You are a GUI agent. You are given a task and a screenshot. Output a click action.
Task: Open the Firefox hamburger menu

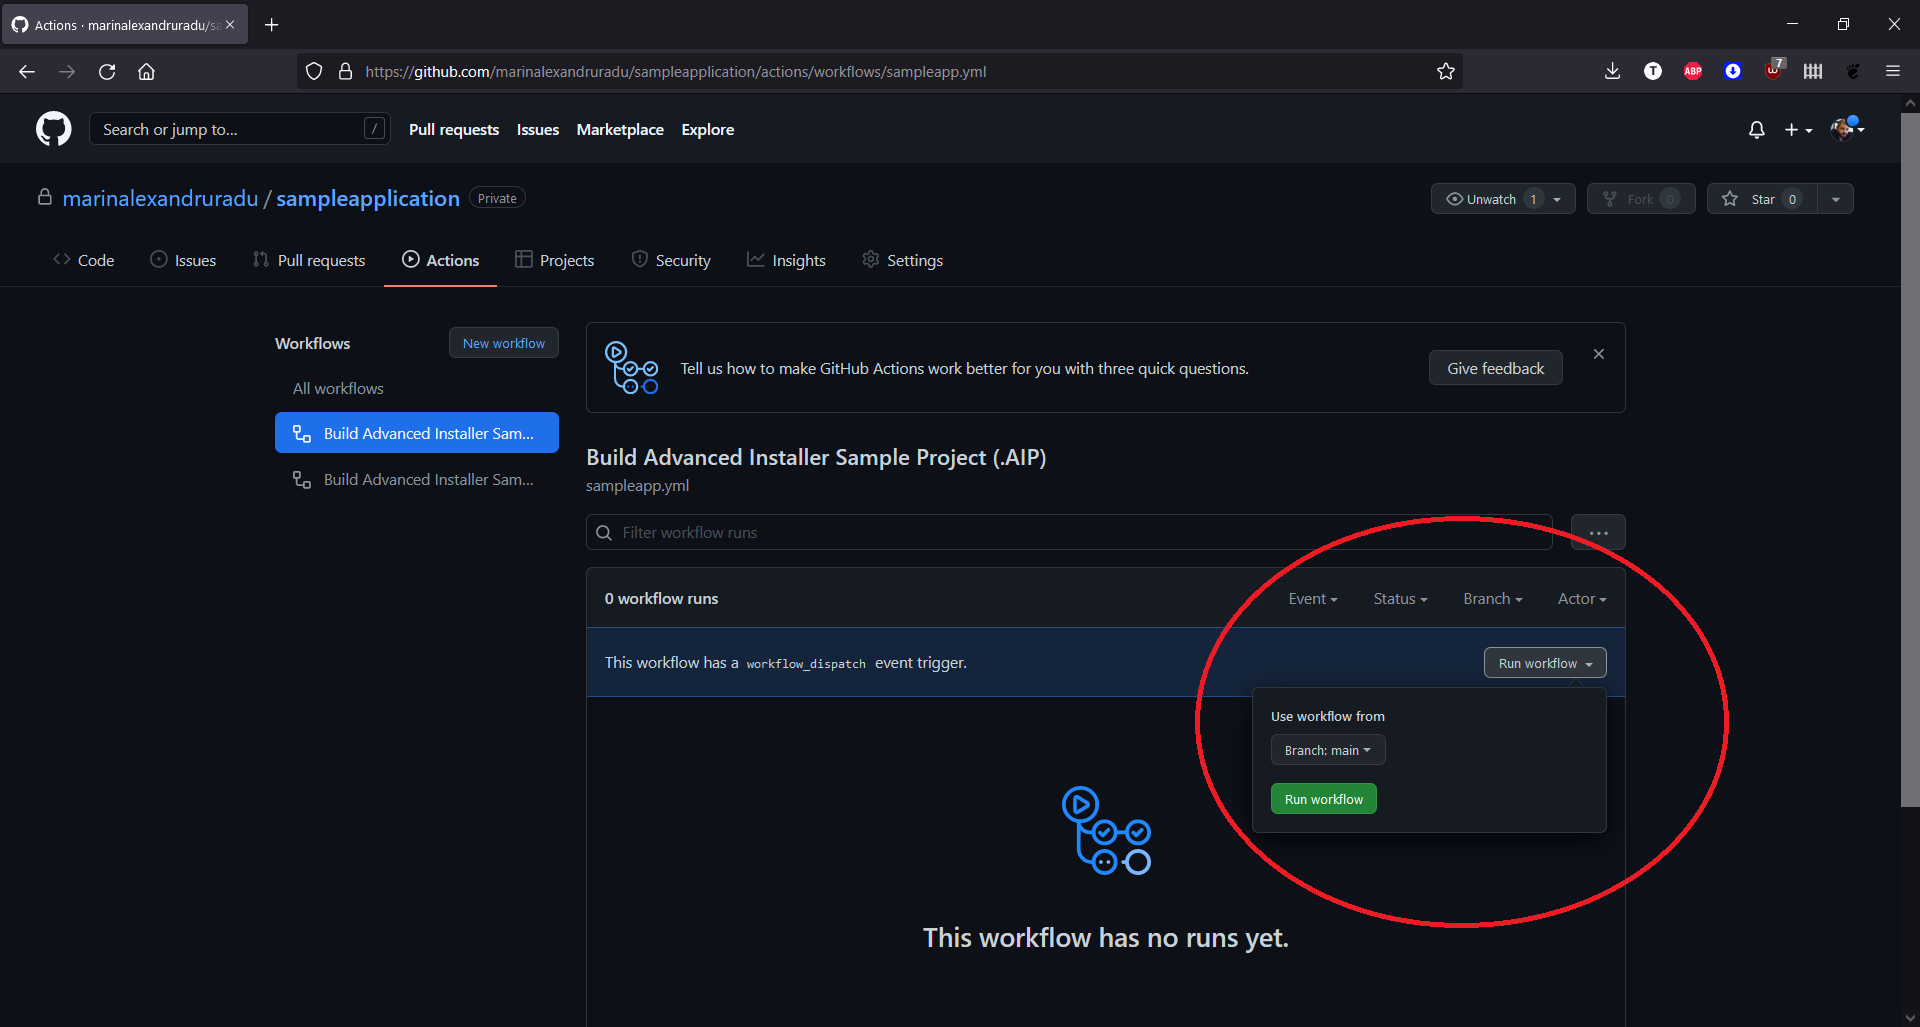(x=1893, y=72)
